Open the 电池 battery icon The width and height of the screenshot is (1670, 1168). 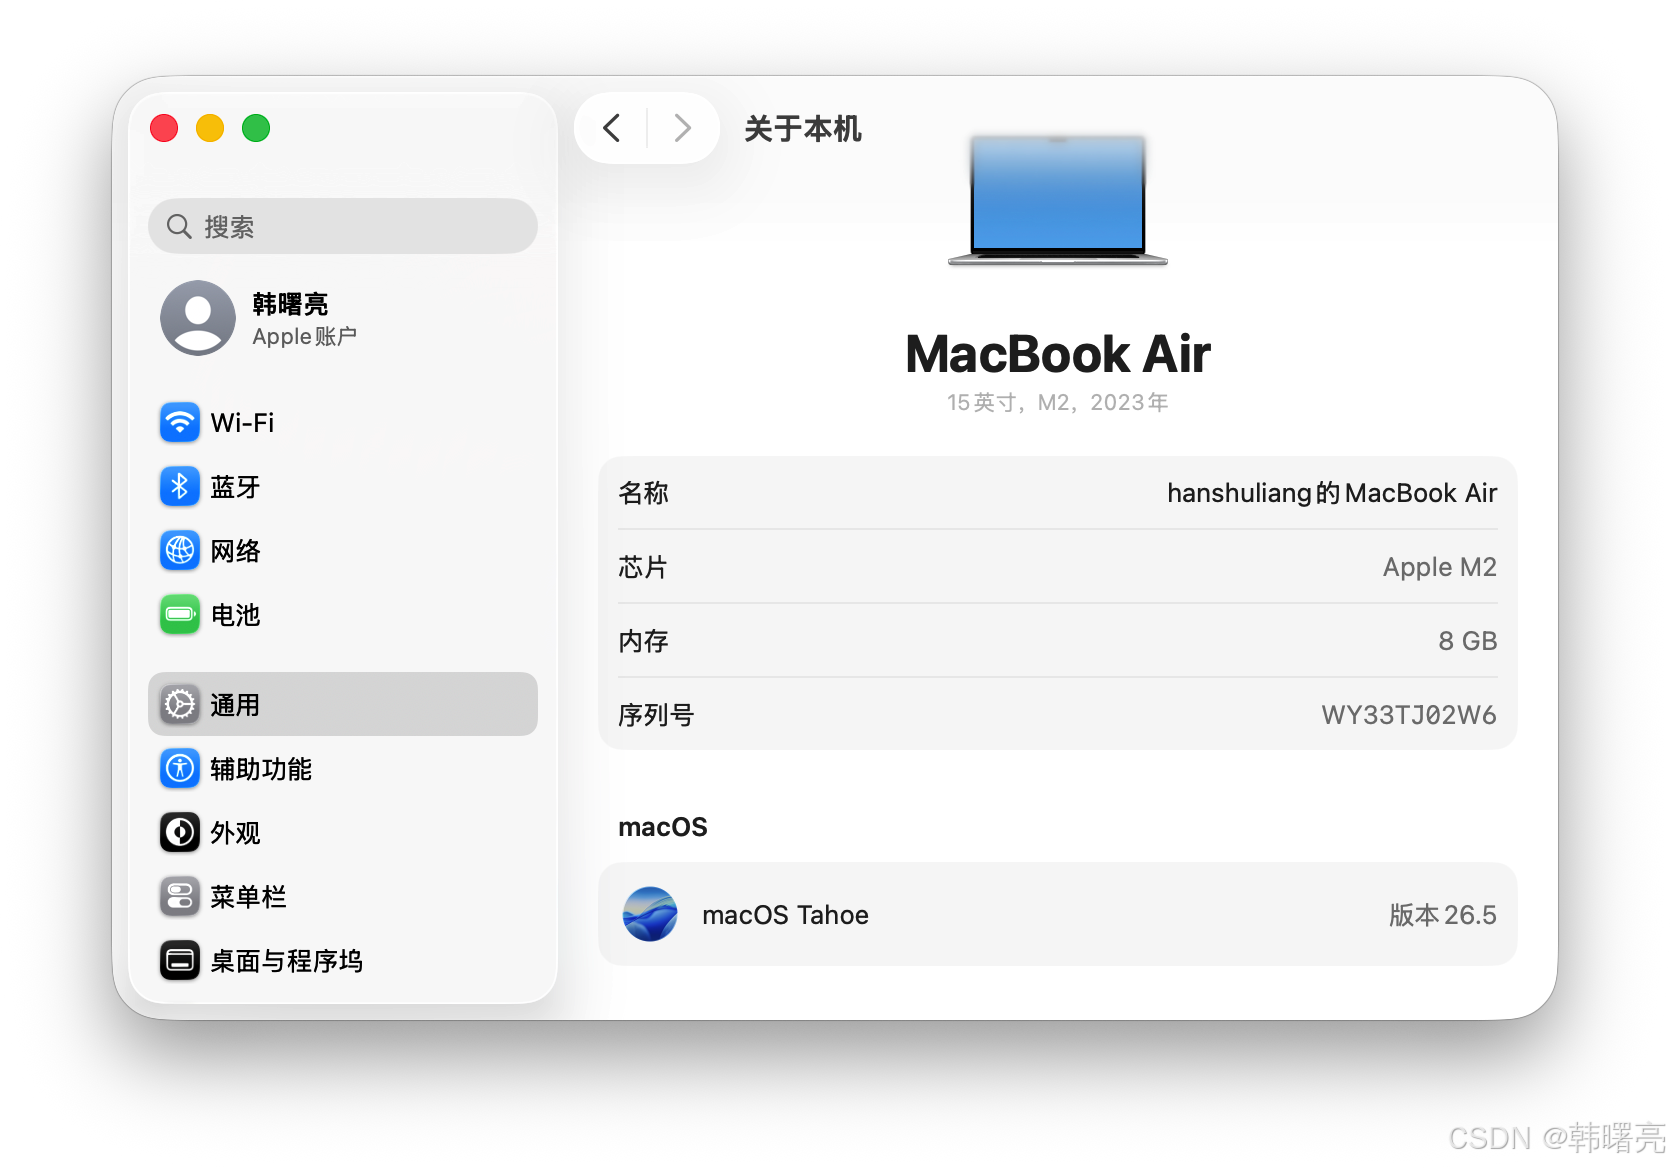[180, 615]
